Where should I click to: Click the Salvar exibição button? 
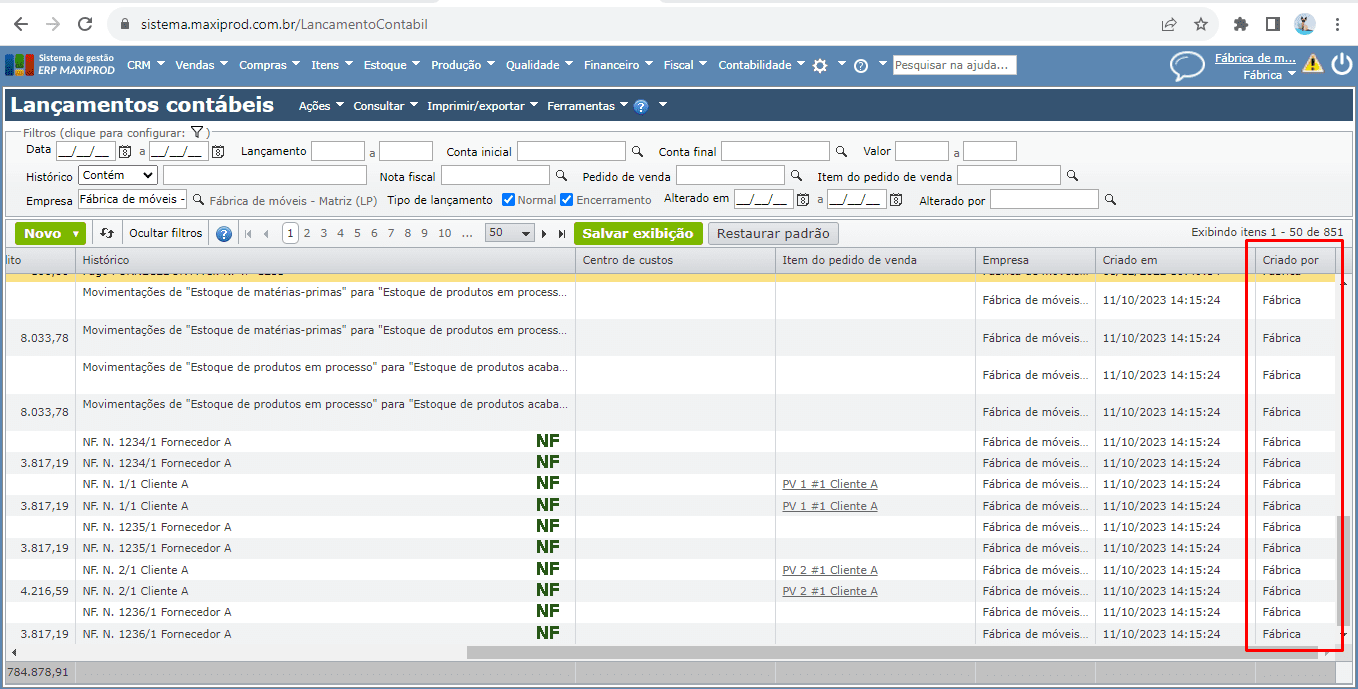(x=637, y=233)
